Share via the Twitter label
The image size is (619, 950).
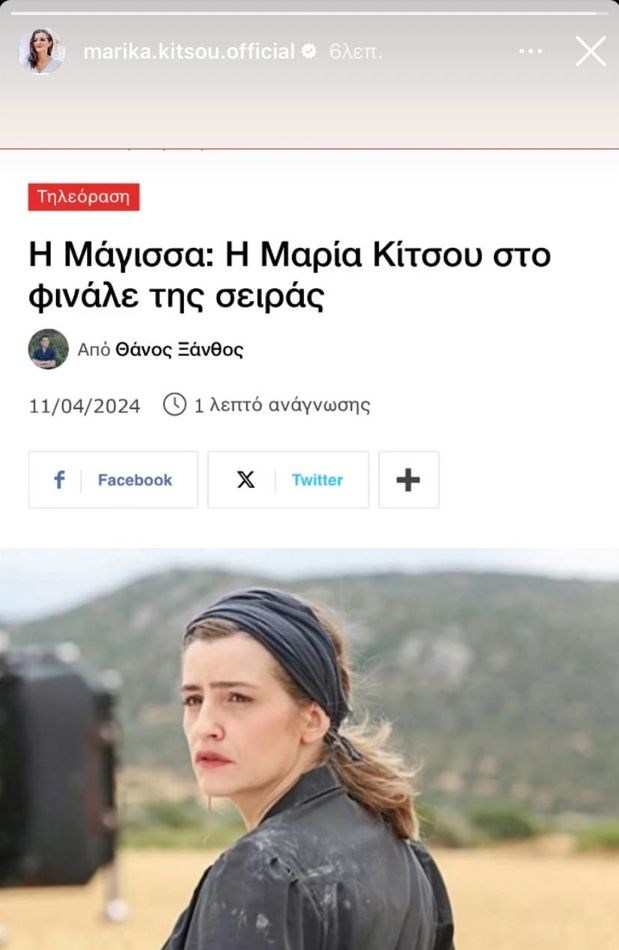tap(317, 480)
